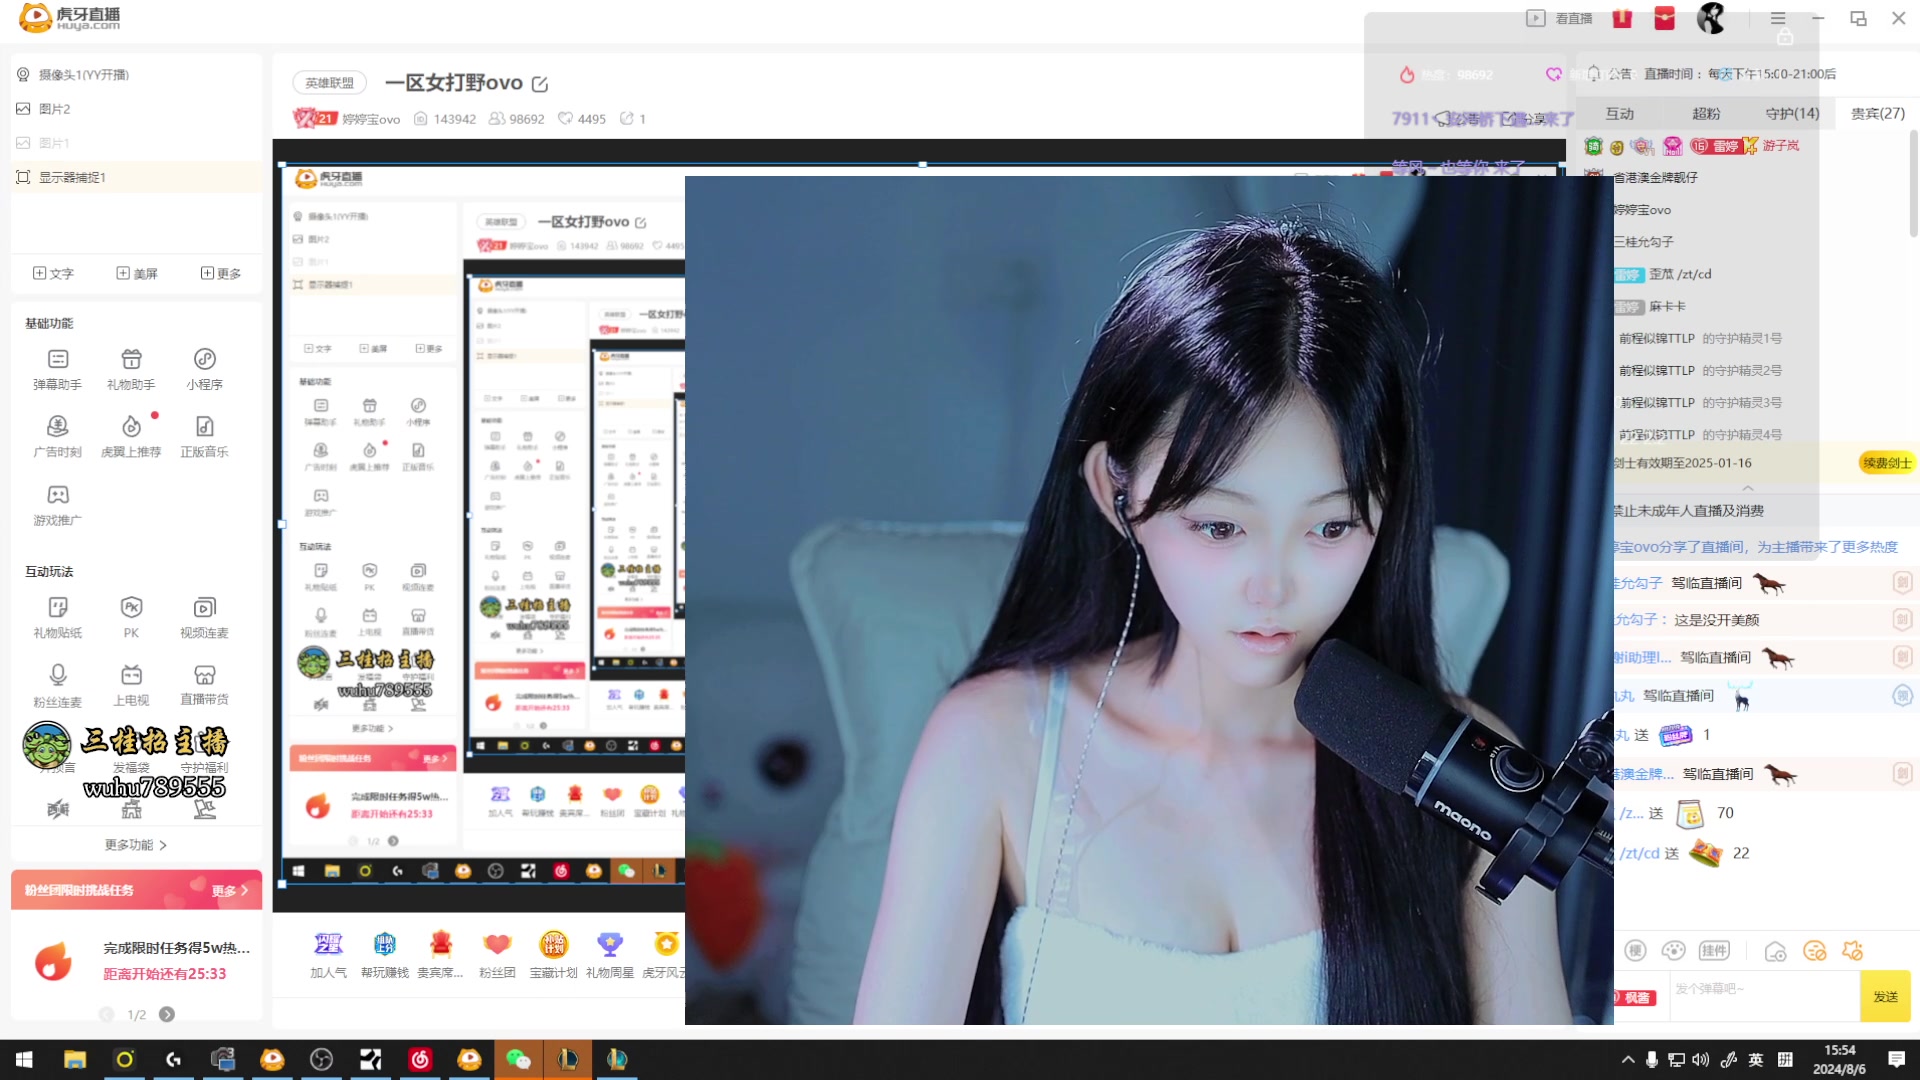The image size is (1920, 1080).
Task: Open the 礼物贴纸 gift sticker feature
Action: pyautogui.click(x=57, y=617)
